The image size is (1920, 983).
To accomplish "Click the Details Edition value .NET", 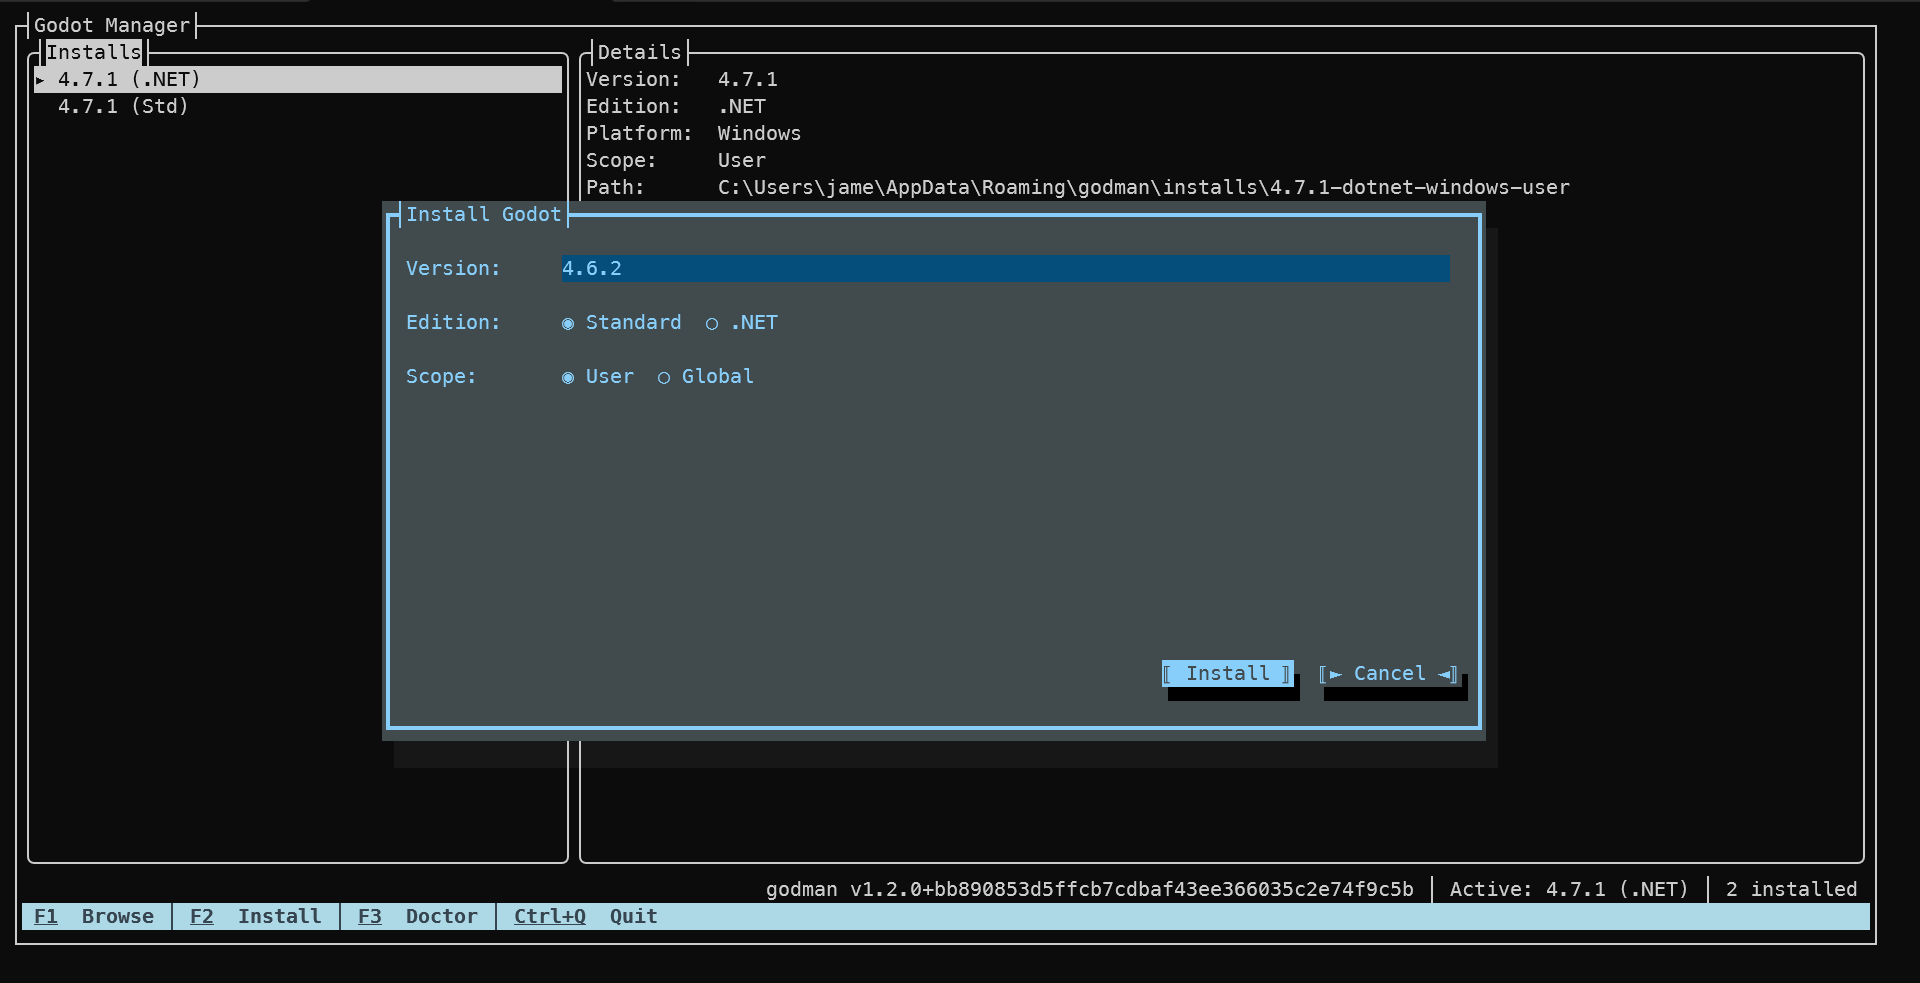I will click(741, 107).
